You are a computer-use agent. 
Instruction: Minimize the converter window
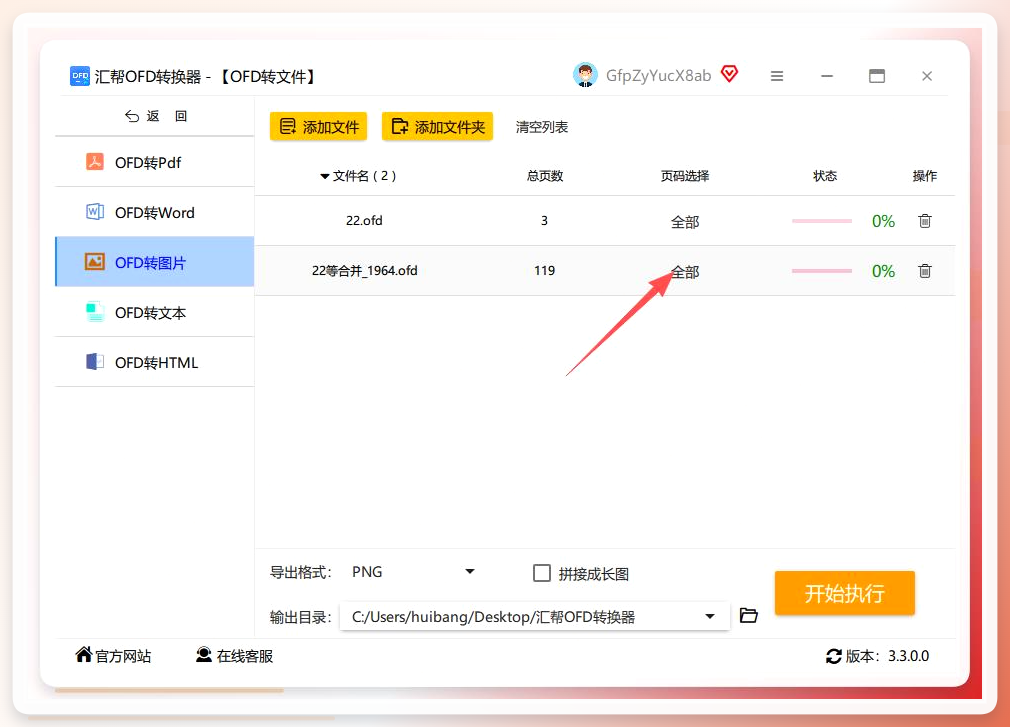827,76
